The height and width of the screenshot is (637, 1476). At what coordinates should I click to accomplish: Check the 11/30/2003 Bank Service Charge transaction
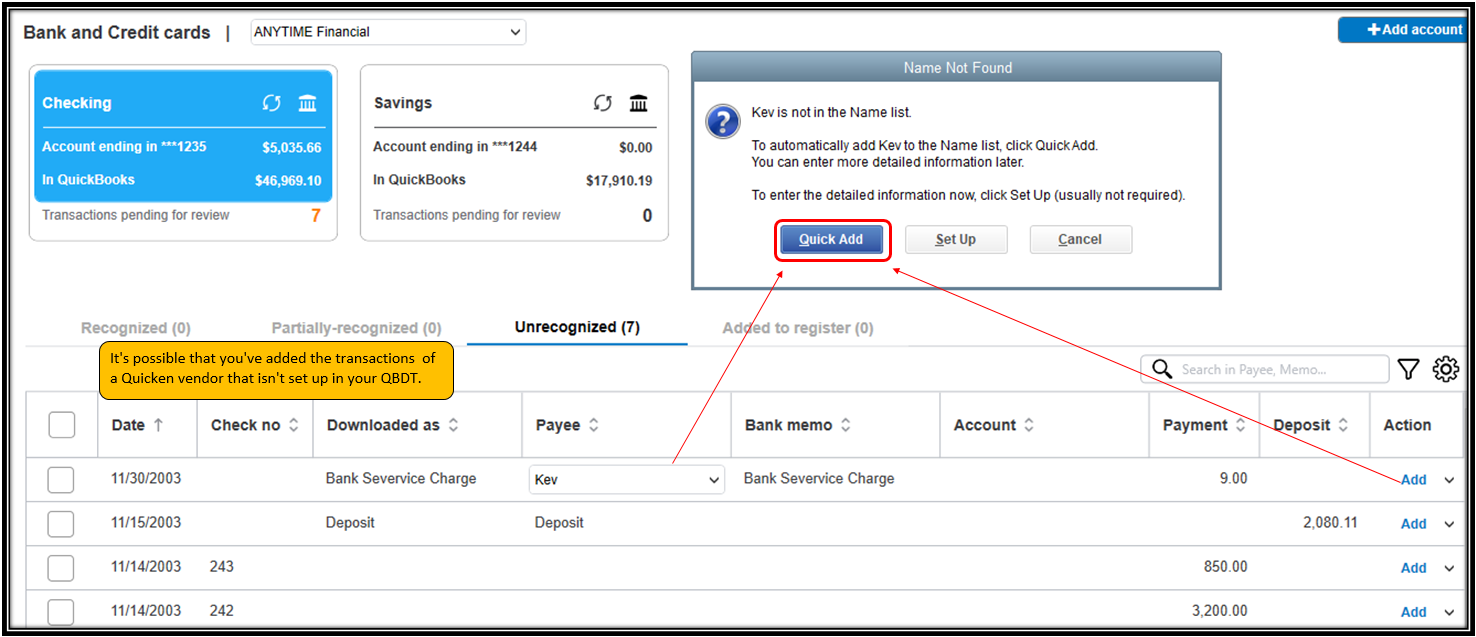pyautogui.click(x=61, y=479)
